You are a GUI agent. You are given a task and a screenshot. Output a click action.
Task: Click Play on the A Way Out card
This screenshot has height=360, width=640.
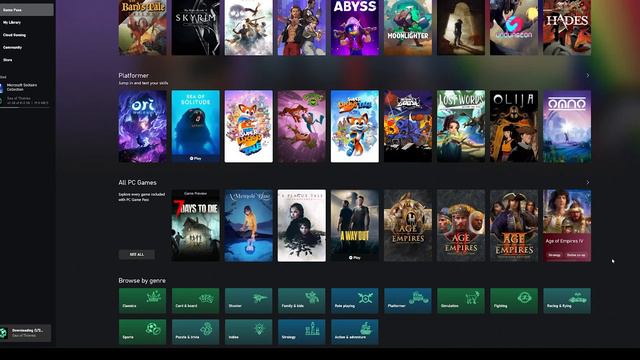(x=355, y=258)
